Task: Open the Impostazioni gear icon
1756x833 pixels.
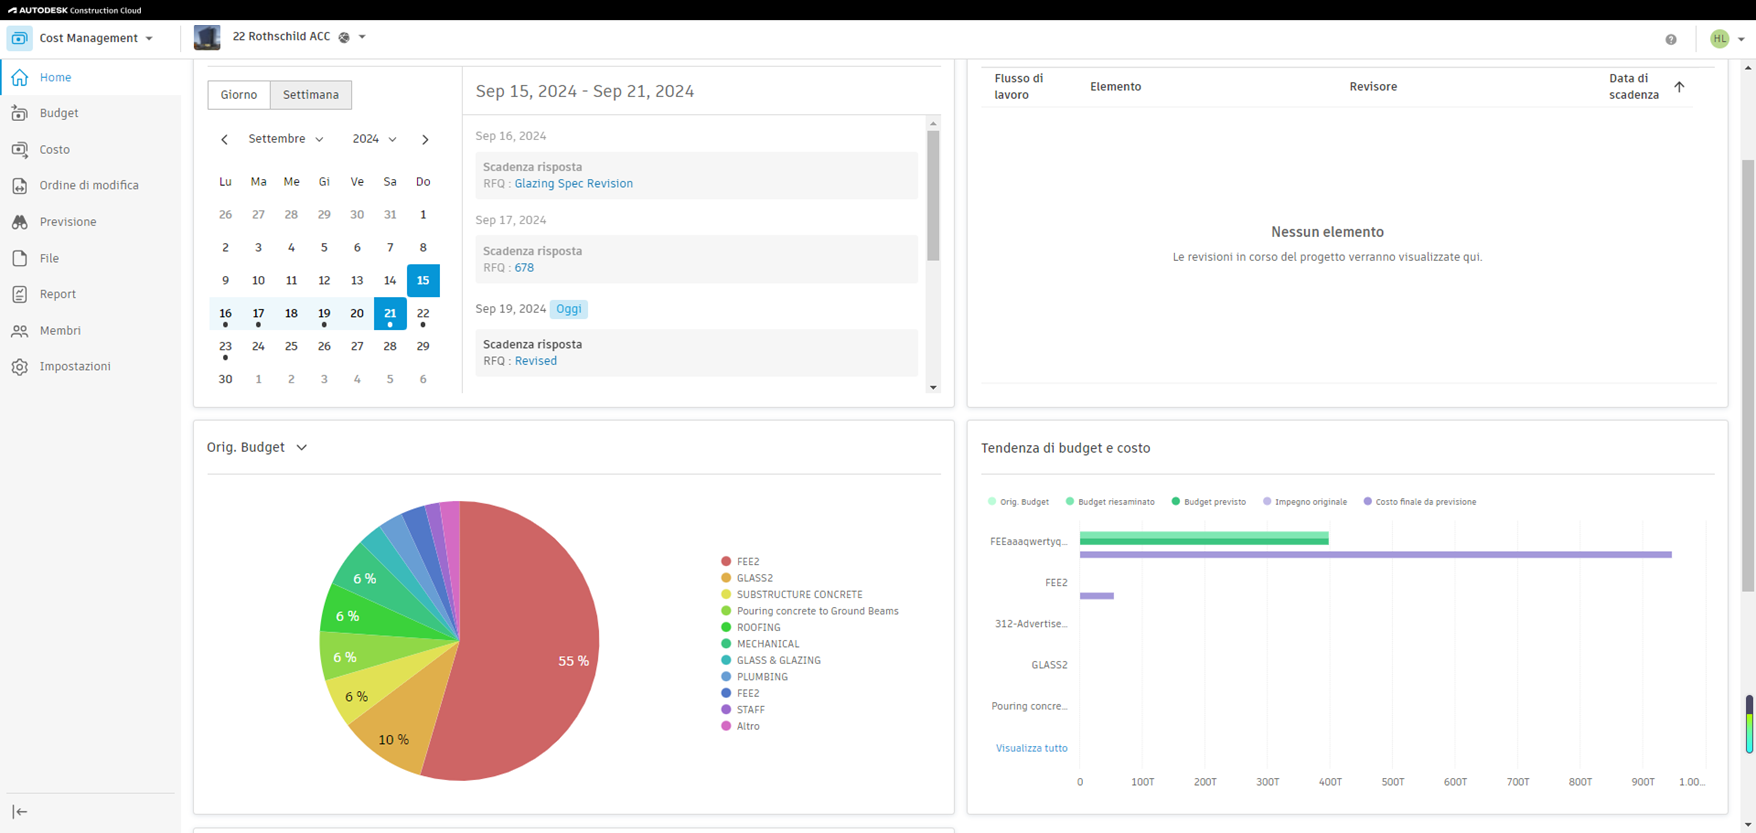Action: tap(20, 367)
